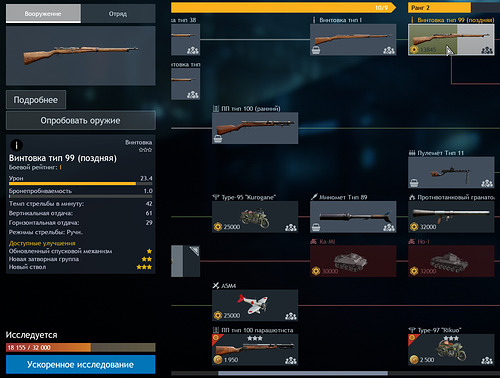
Task: Click the Ранг 2 header bar
Action: tap(439, 8)
